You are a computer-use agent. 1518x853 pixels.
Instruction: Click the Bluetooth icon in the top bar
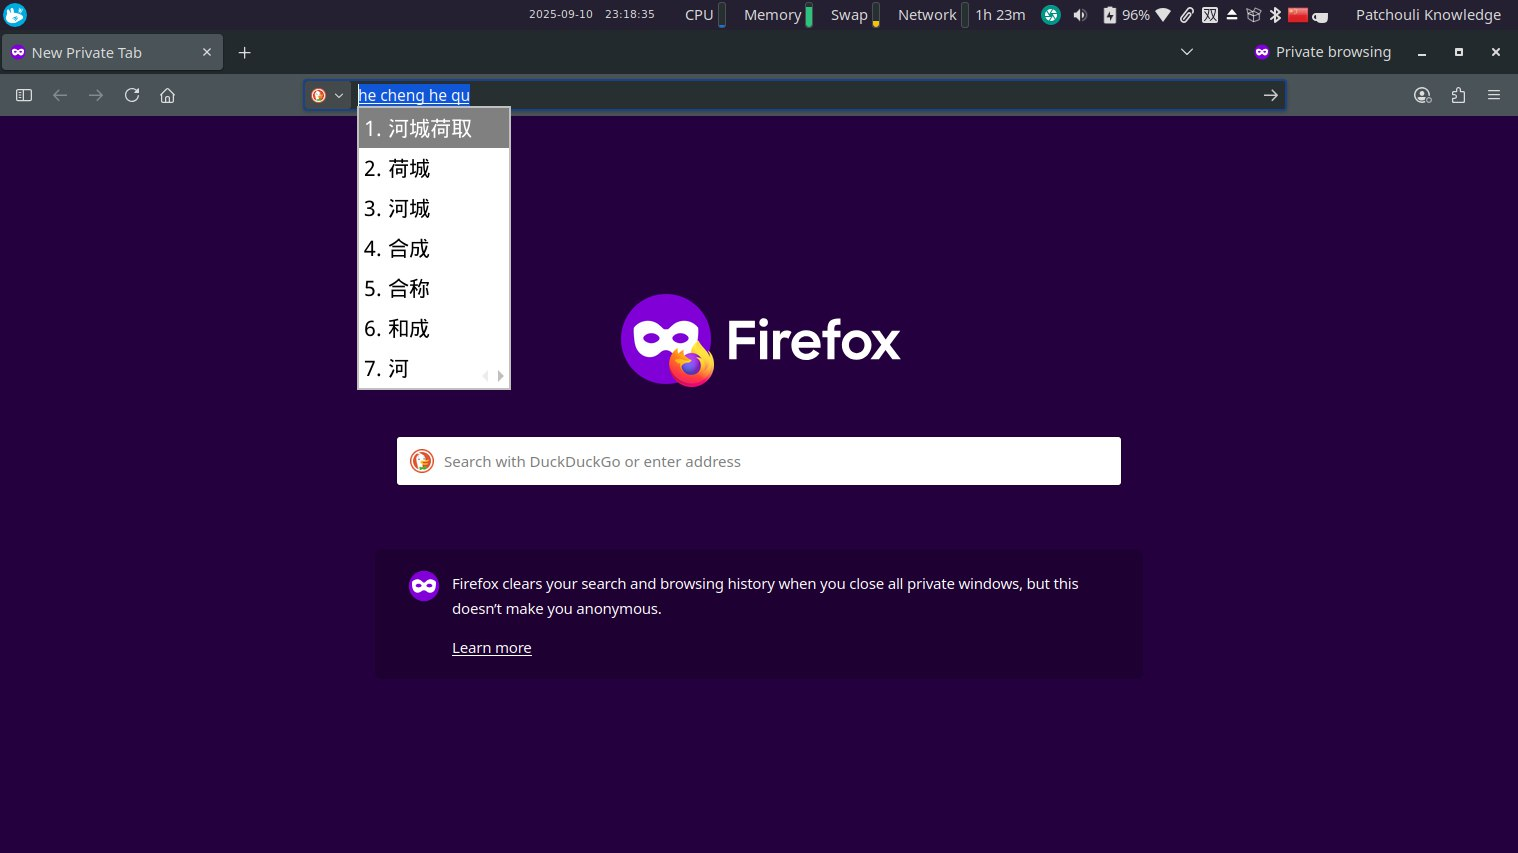1274,15
